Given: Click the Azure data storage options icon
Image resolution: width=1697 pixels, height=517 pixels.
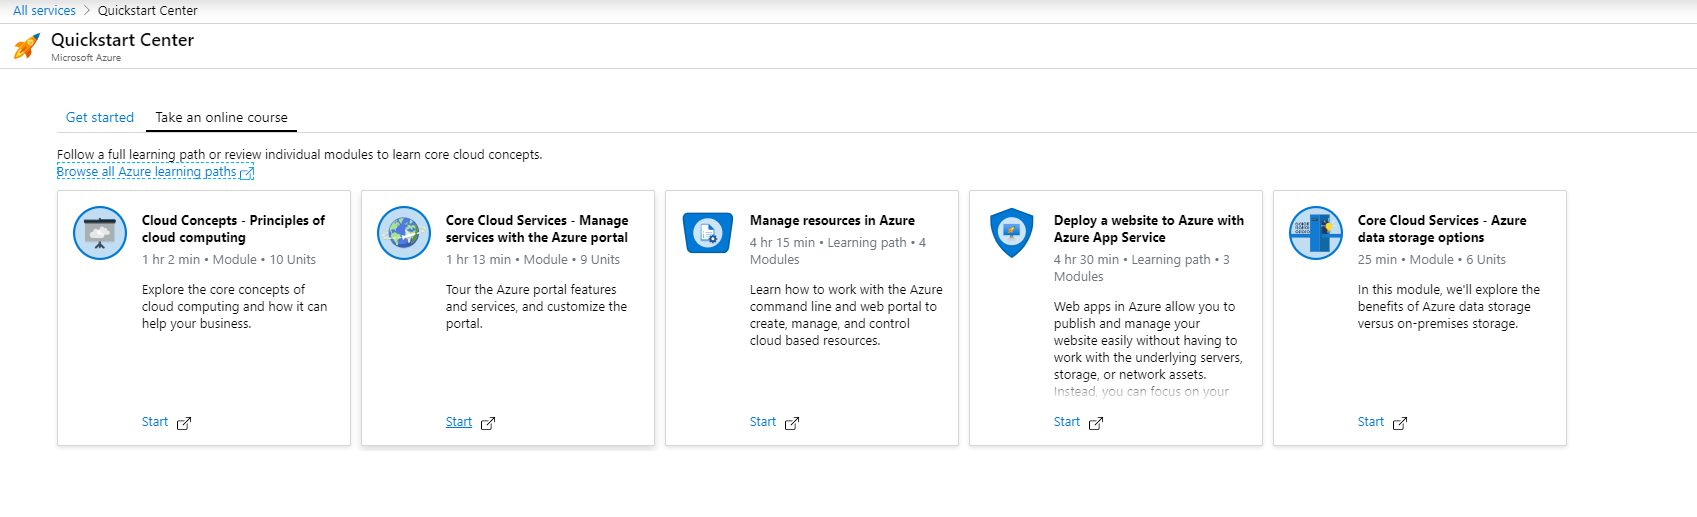Looking at the screenshot, I should (x=1316, y=233).
